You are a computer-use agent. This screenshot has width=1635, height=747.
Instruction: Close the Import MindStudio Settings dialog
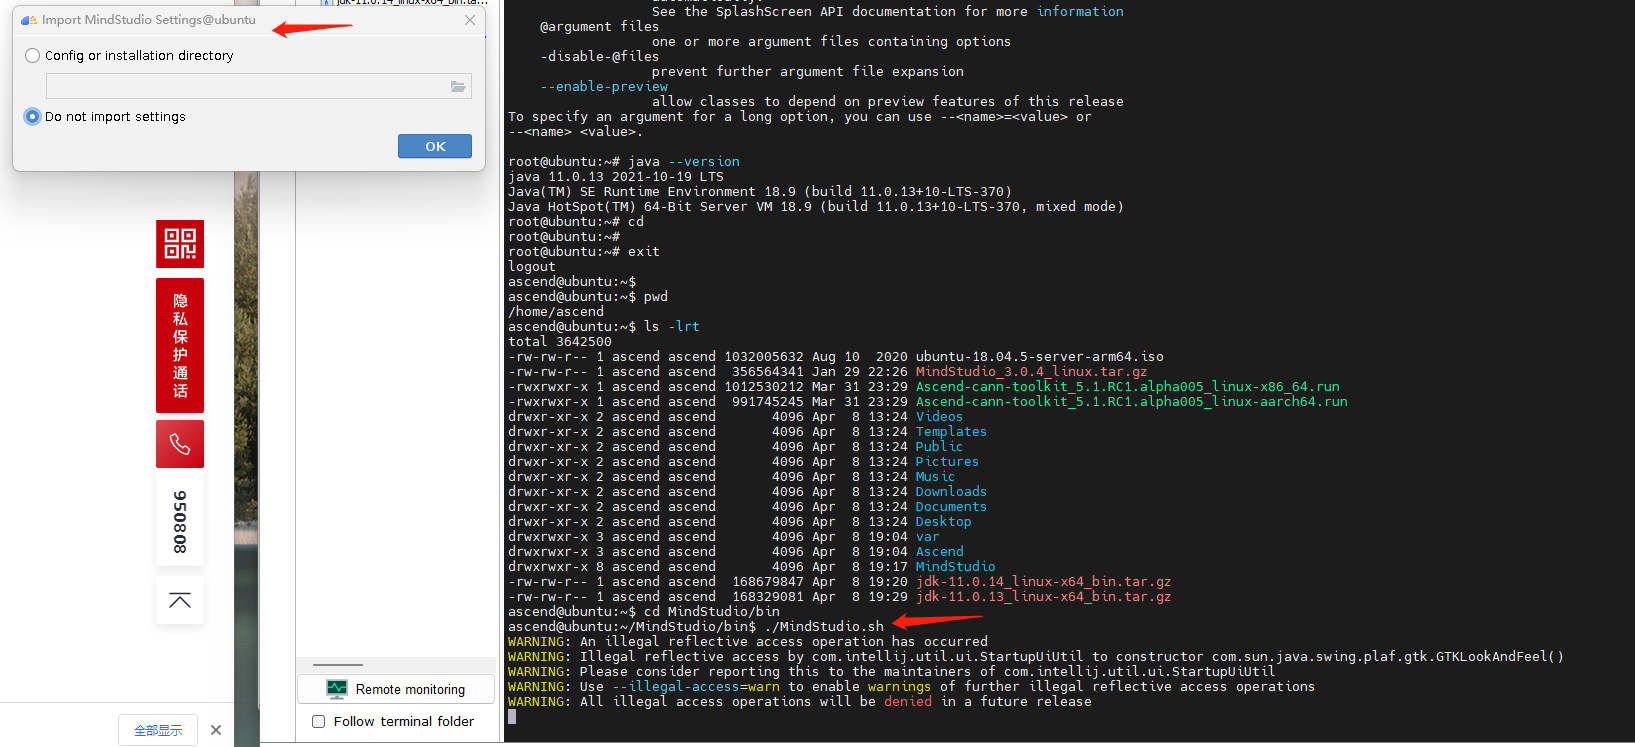(470, 20)
